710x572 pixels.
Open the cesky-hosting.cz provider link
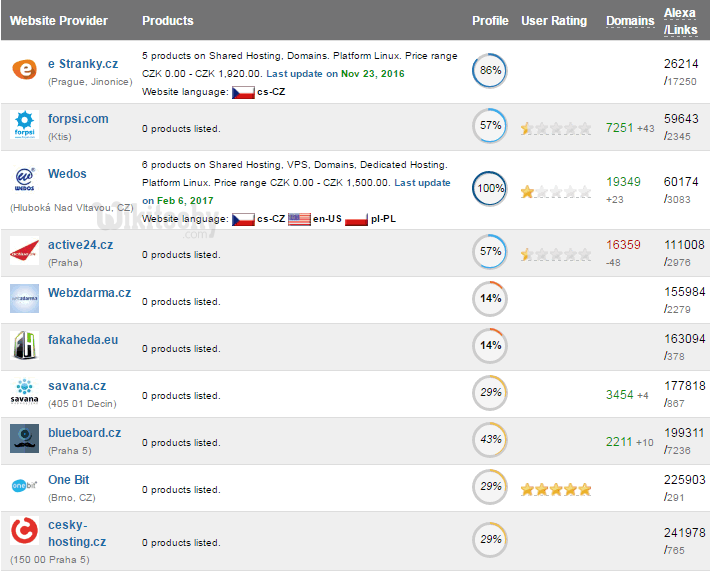tap(77, 534)
